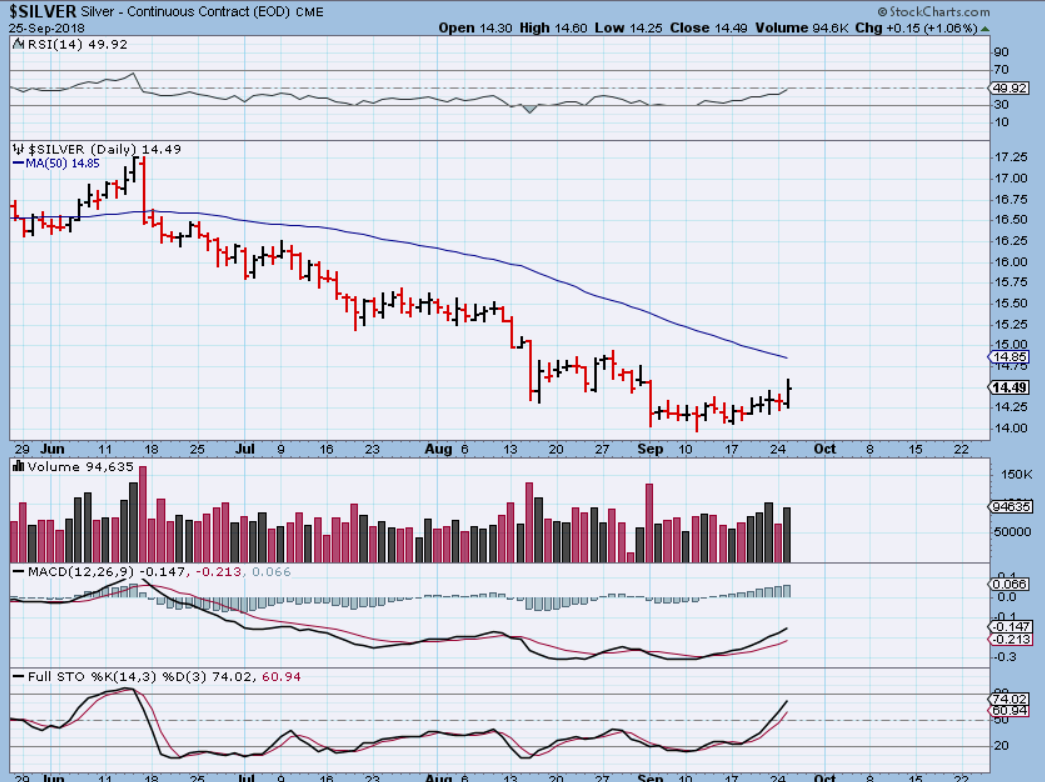This screenshot has height=782, width=1045.
Task: Click the date 25-Sep-2018
Action: 46,28
